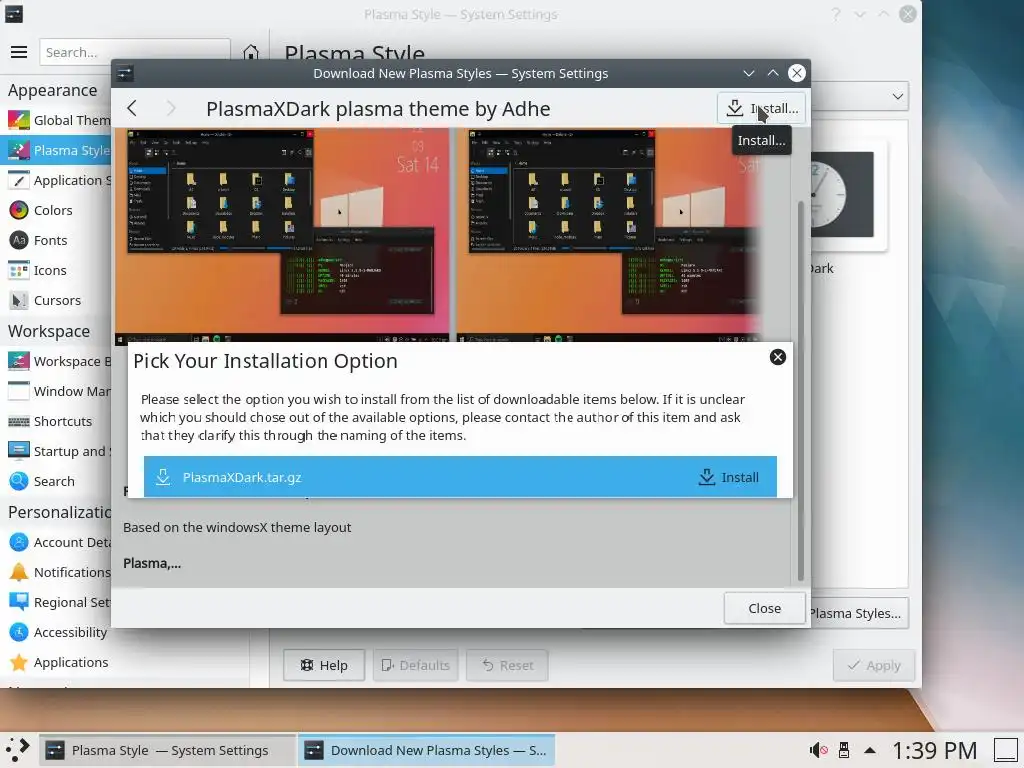Open Regional Settings icon
1024x768 pixels.
pyautogui.click(x=18, y=602)
